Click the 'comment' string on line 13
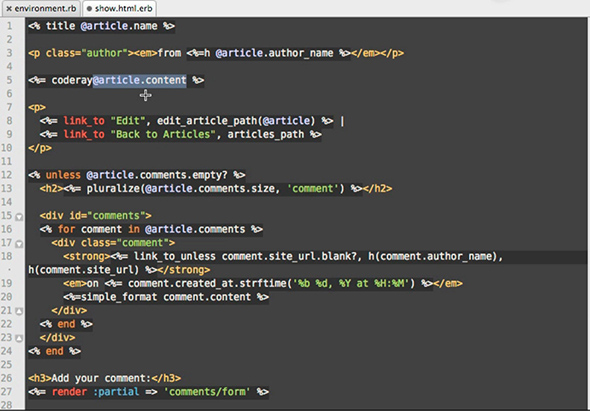The height and width of the screenshot is (411, 590). [313, 189]
